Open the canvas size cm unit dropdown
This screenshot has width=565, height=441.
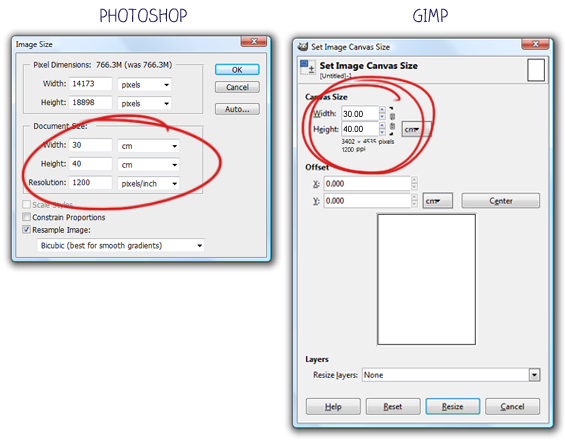tap(415, 129)
